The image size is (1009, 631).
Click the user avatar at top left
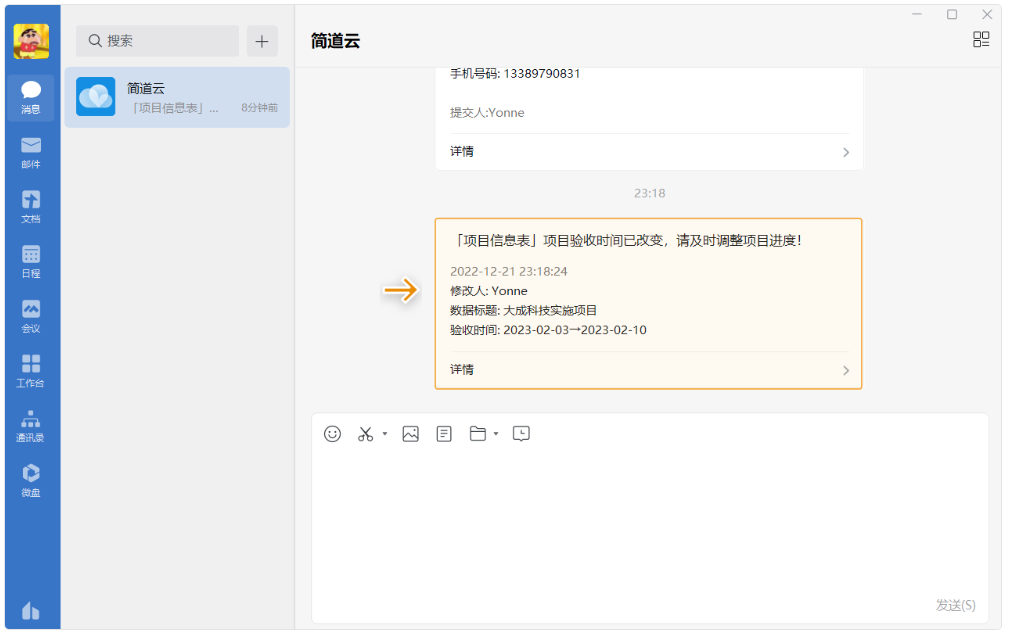[x=31, y=41]
